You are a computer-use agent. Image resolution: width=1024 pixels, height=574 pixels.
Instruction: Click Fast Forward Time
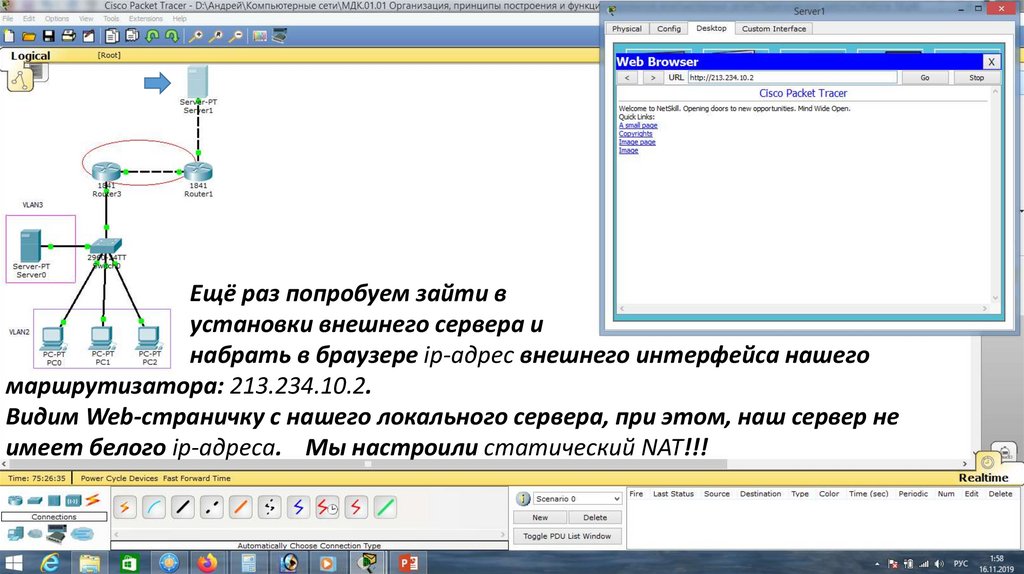(197, 479)
